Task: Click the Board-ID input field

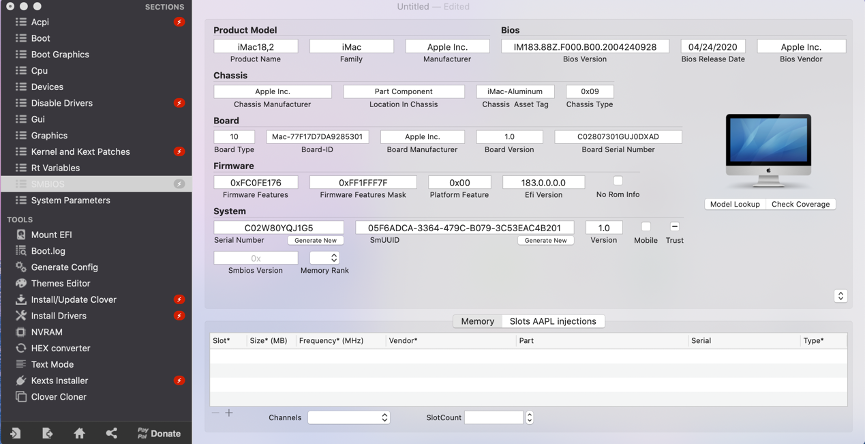Action: point(318,136)
